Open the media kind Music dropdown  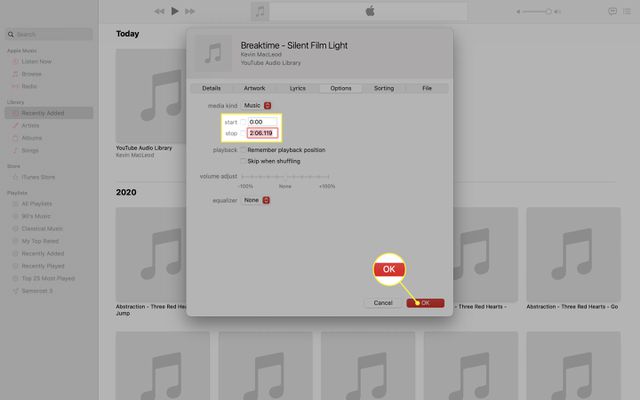click(x=257, y=105)
